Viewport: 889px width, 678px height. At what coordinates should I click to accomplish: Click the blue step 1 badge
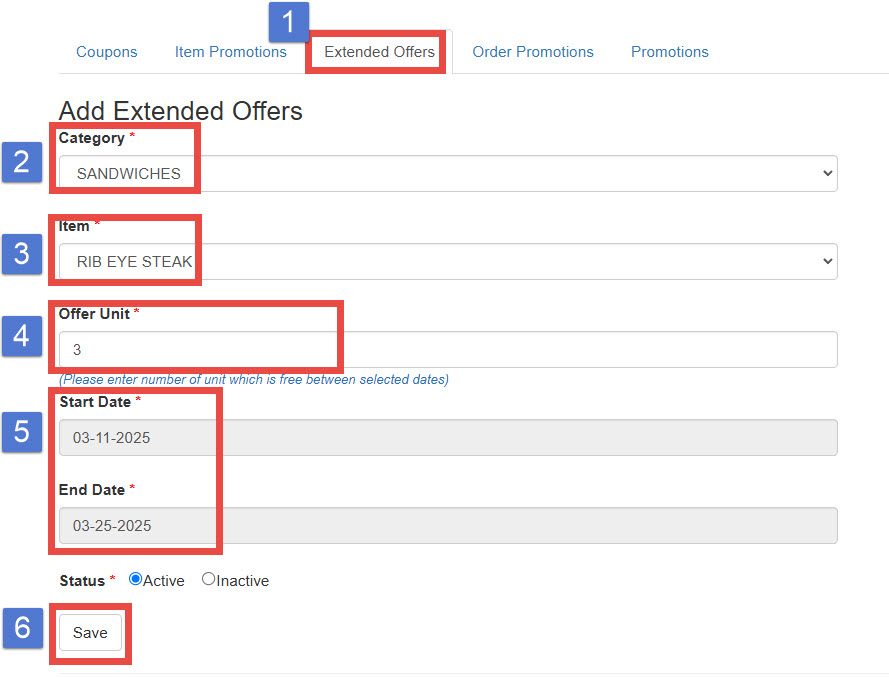point(289,22)
